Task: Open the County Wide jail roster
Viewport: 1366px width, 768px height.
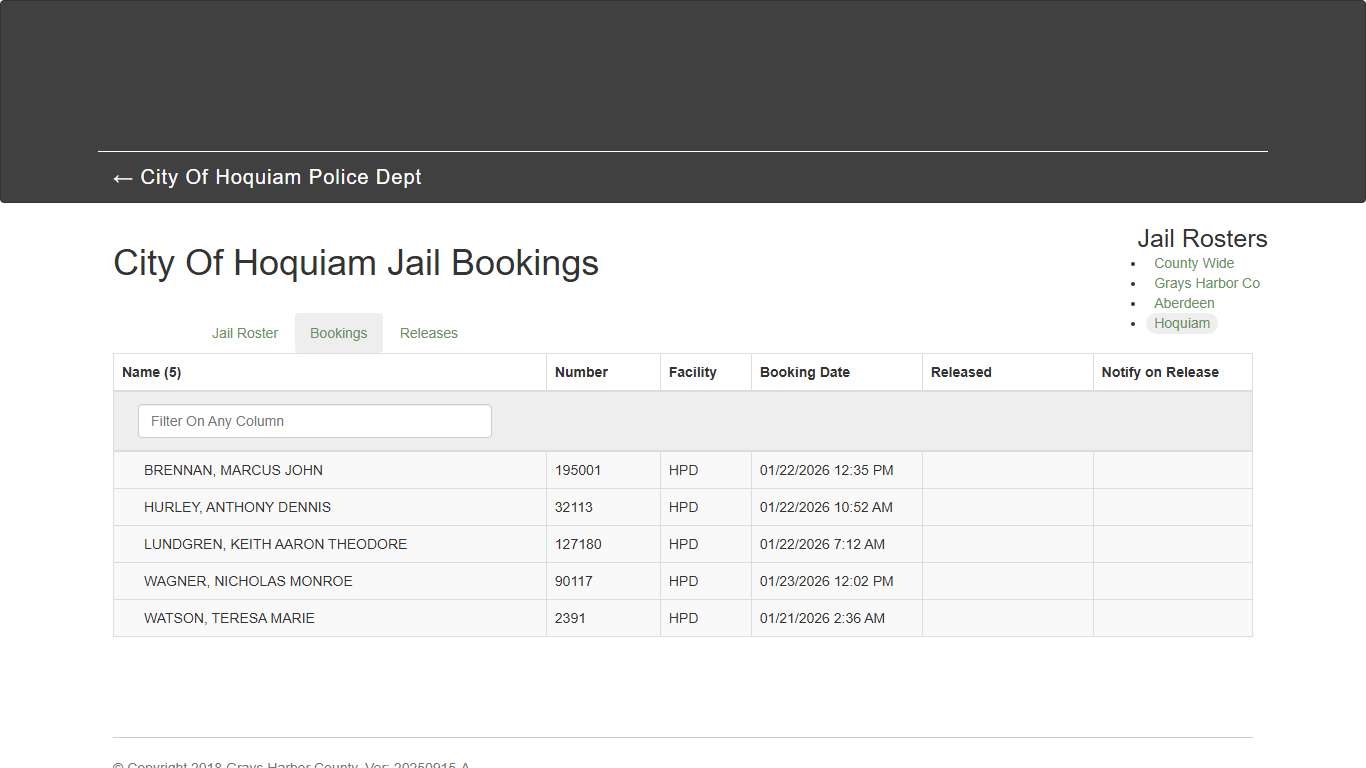Action: coord(1193,262)
